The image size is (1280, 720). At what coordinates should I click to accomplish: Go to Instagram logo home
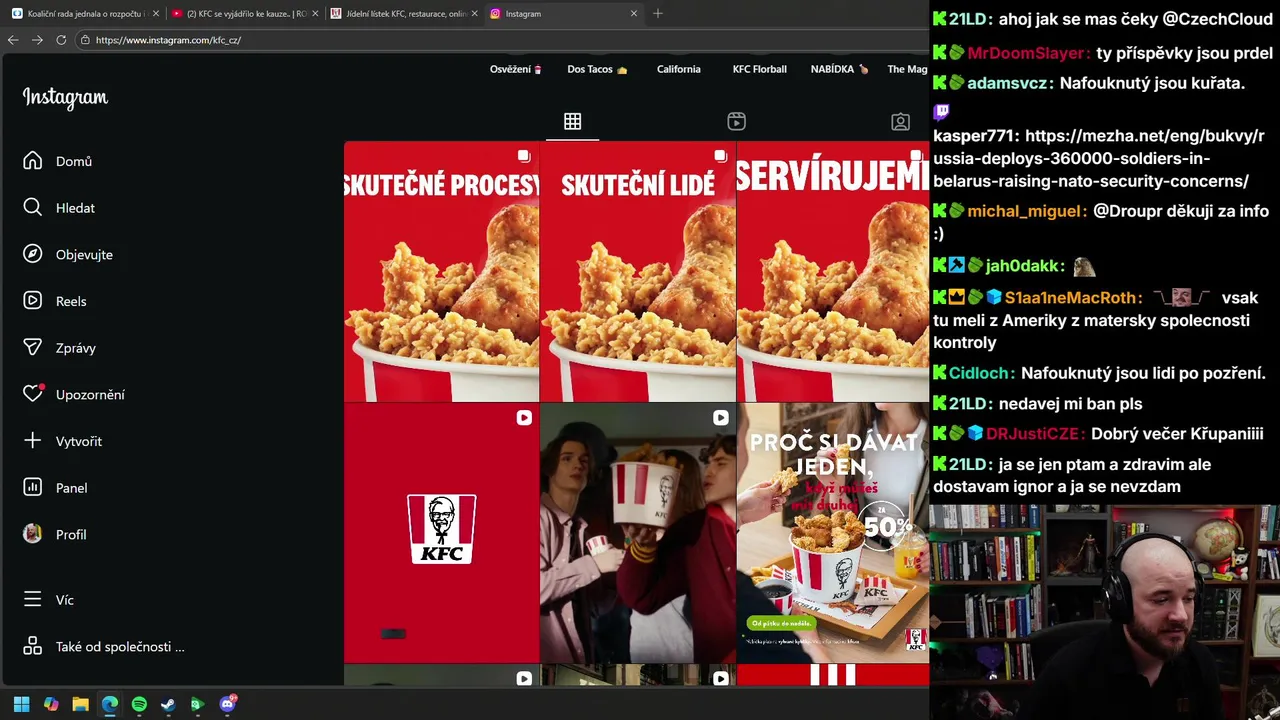[65, 98]
